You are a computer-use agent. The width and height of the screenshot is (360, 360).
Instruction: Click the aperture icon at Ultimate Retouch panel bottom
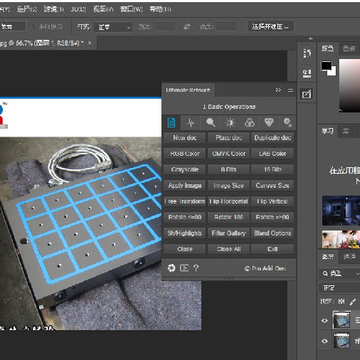click(x=171, y=268)
